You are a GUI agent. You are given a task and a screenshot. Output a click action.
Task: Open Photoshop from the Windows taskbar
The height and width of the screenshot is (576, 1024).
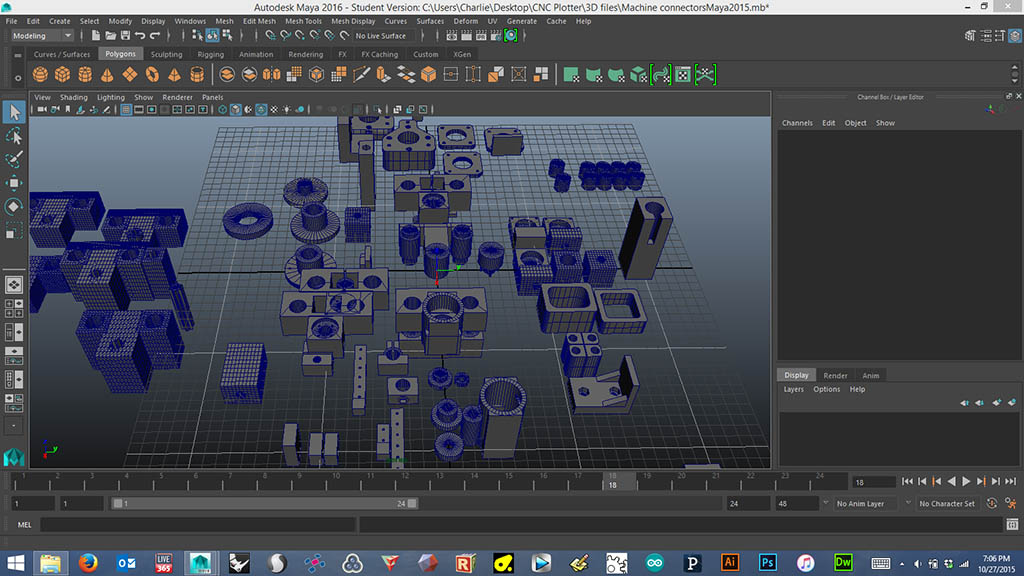768,561
